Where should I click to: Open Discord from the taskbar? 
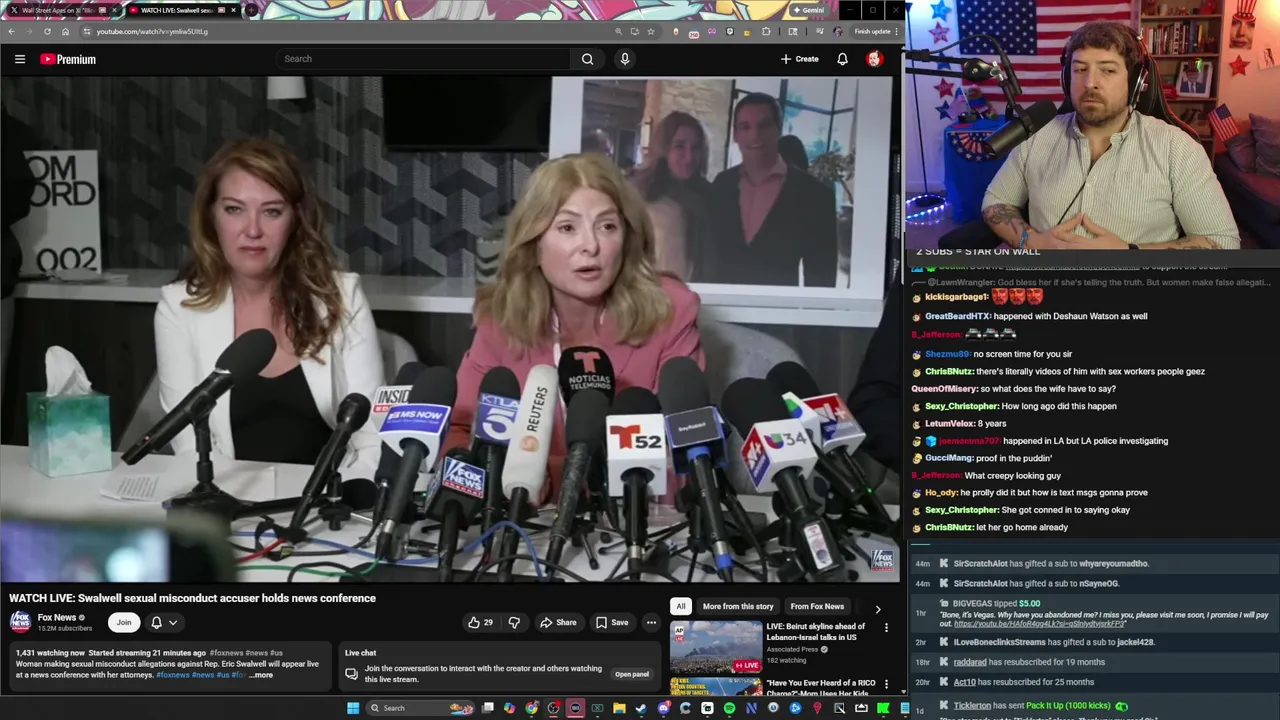click(x=663, y=708)
